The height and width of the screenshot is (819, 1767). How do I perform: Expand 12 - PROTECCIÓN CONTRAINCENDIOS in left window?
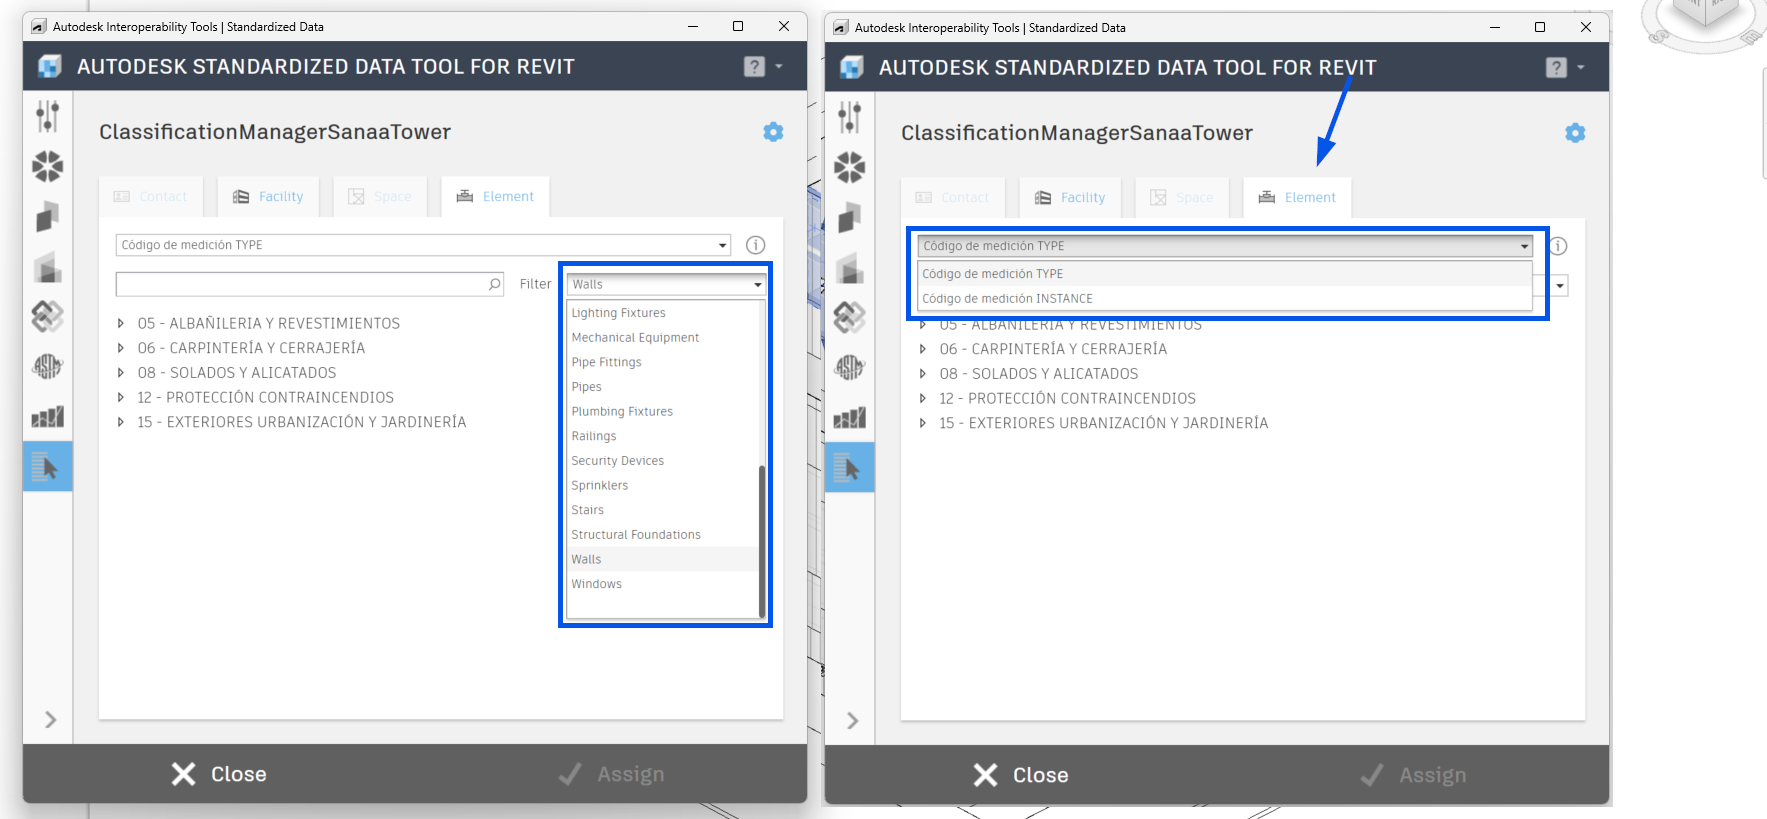[121, 397]
